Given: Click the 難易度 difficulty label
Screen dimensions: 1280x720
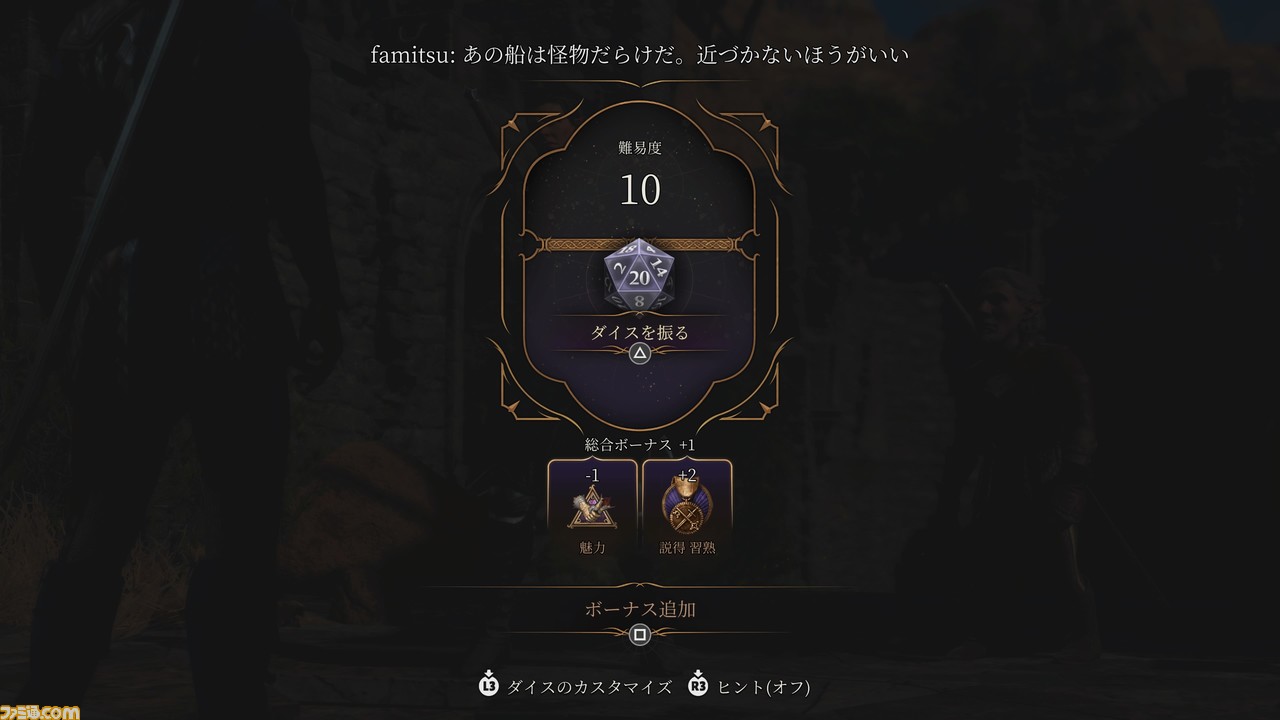Looking at the screenshot, I should [640, 148].
